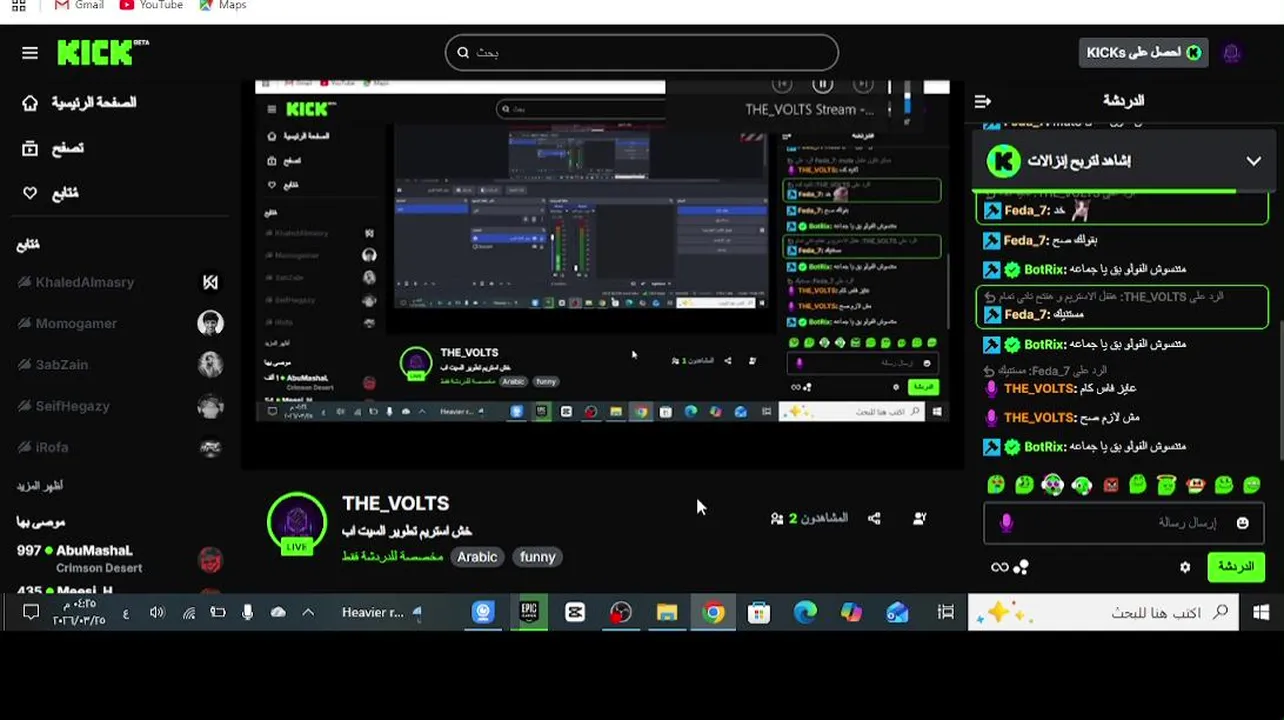Click the Heavier r... taskbar widget

(382, 612)
